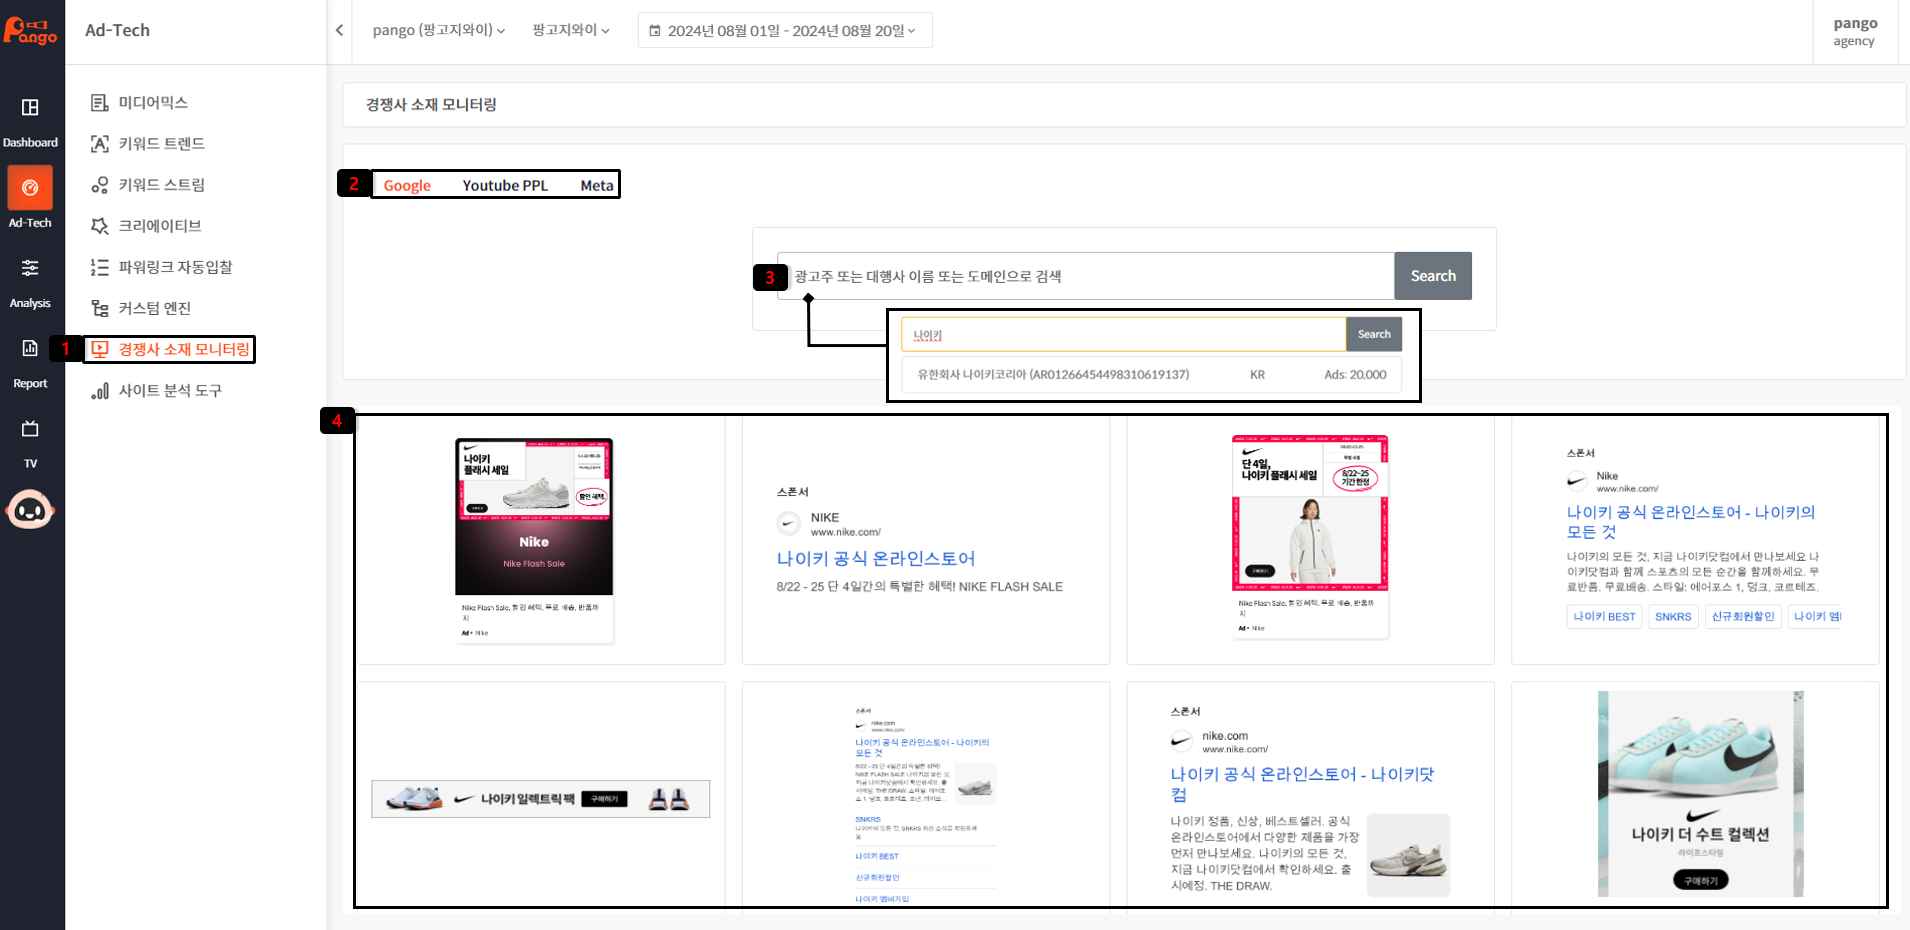Click the Ad-Tech header title

(117, 30)
